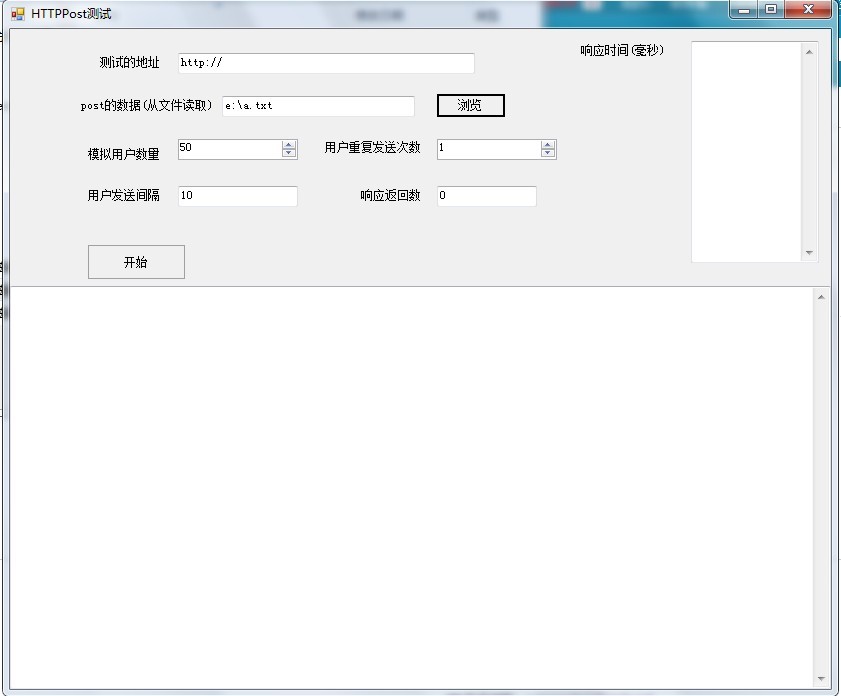Click scroll-down arrow of 响应时间 list
841x696 pixels.
tap(809, 253)
